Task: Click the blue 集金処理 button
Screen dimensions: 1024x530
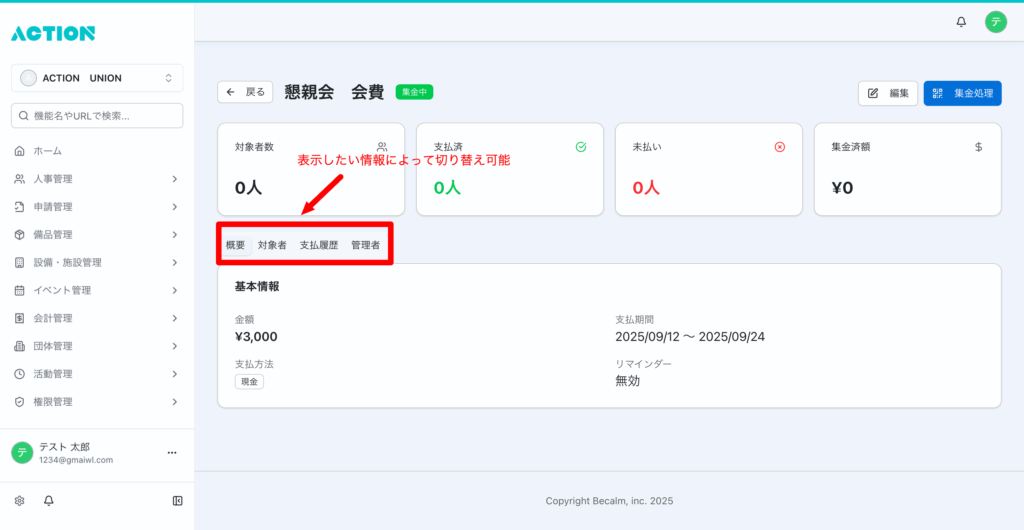Action: [962, 93]
